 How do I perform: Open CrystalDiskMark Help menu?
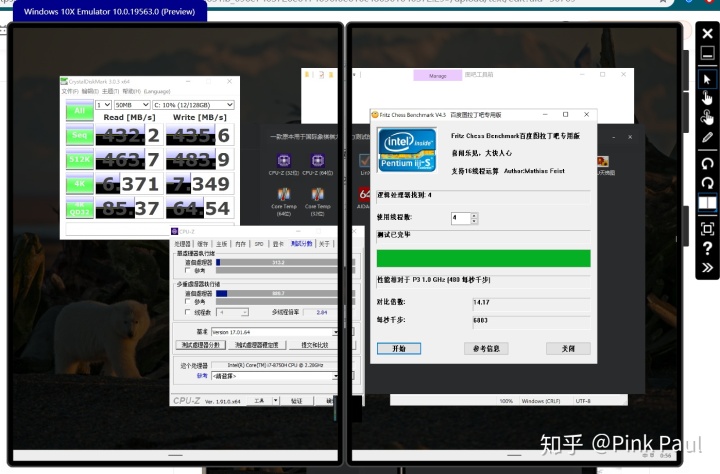point(131,91)
